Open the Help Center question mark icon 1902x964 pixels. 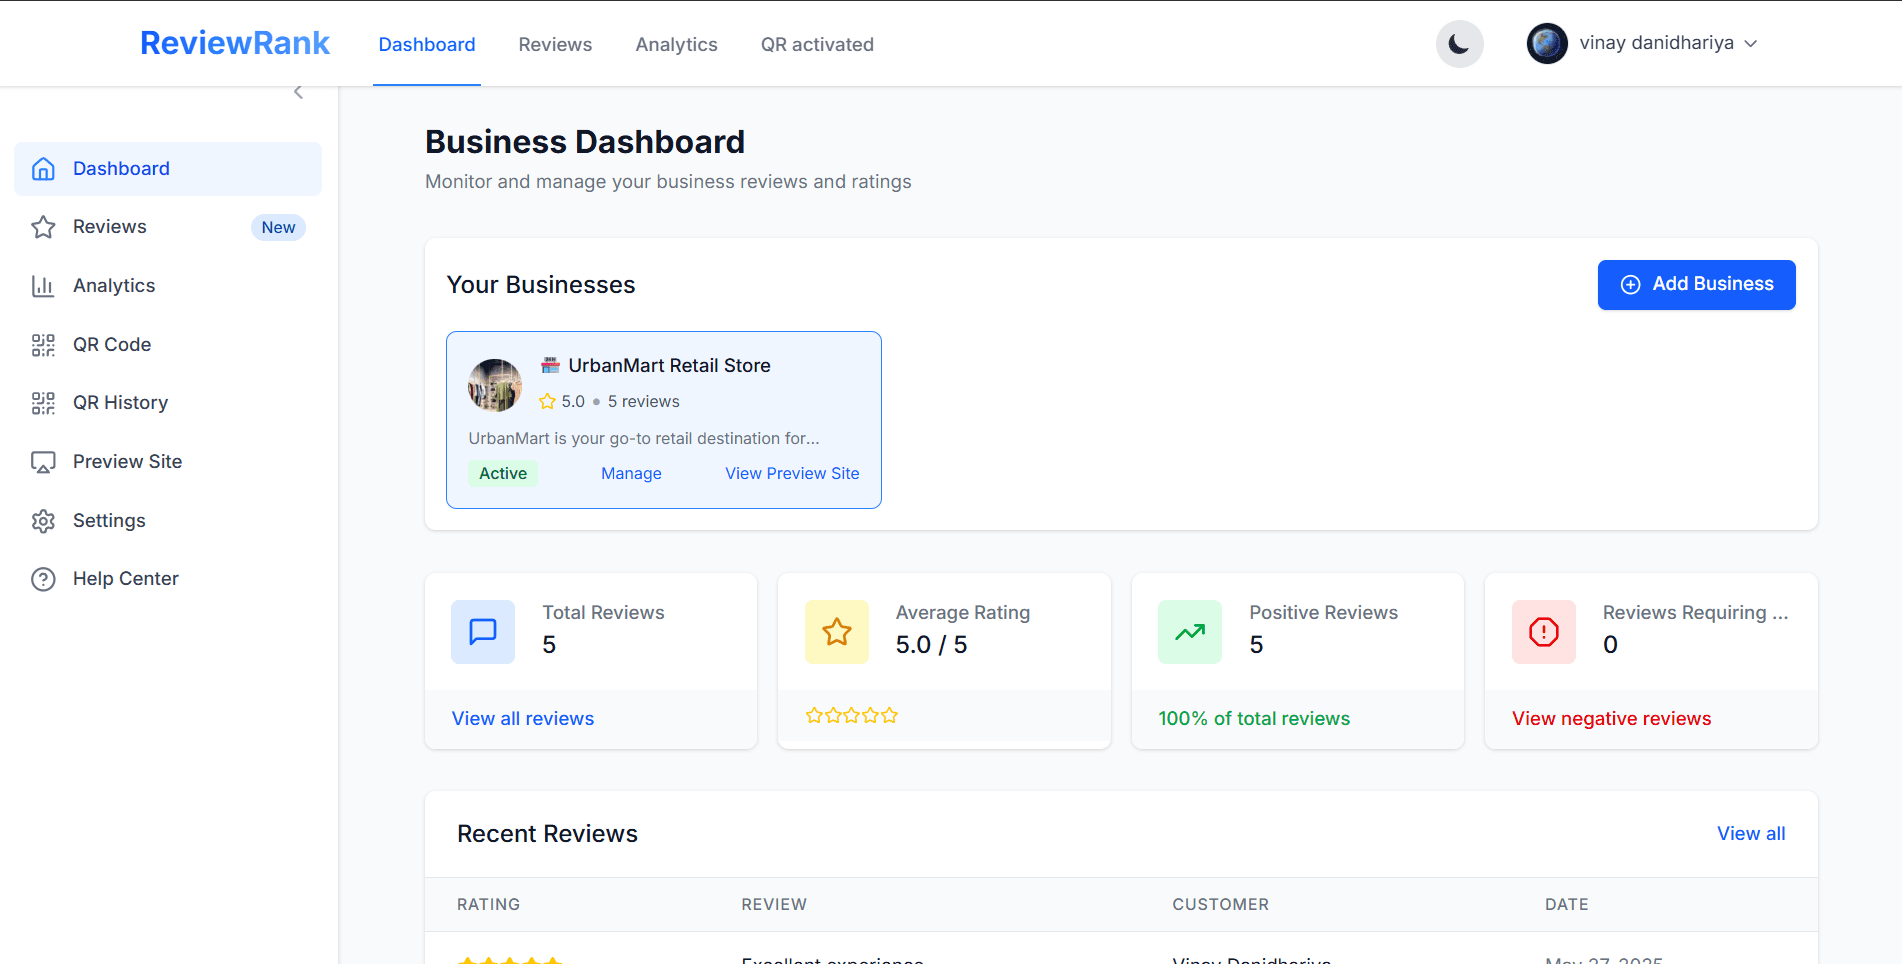tap(43, 578)
